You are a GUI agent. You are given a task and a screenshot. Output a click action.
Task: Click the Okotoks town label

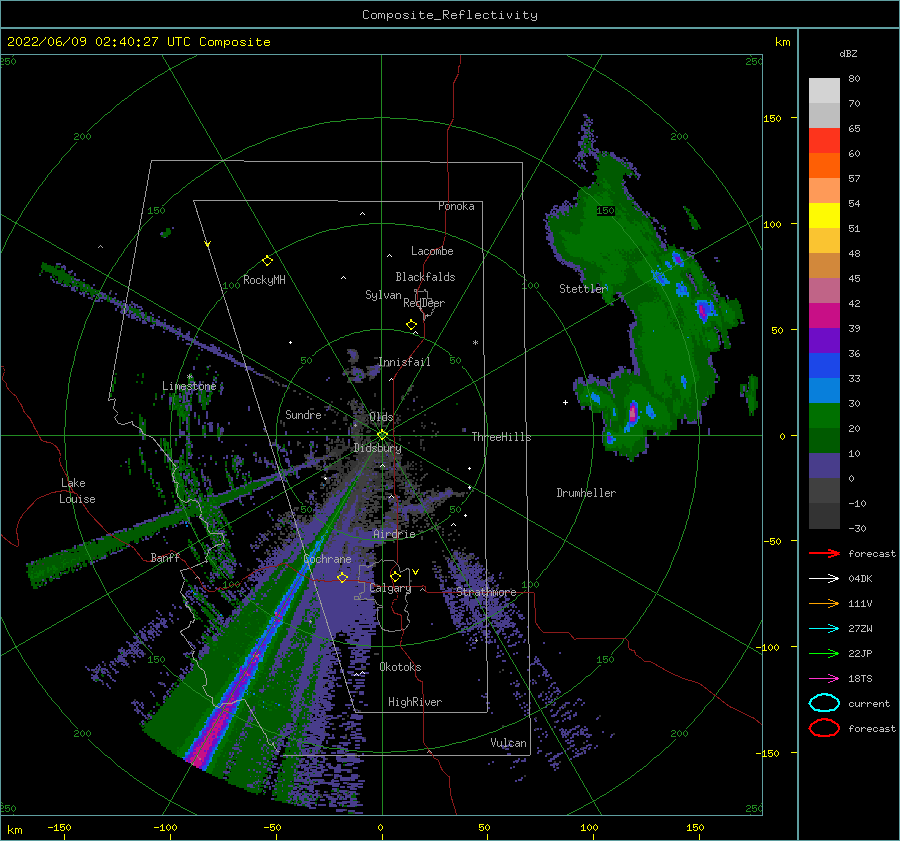400,667
